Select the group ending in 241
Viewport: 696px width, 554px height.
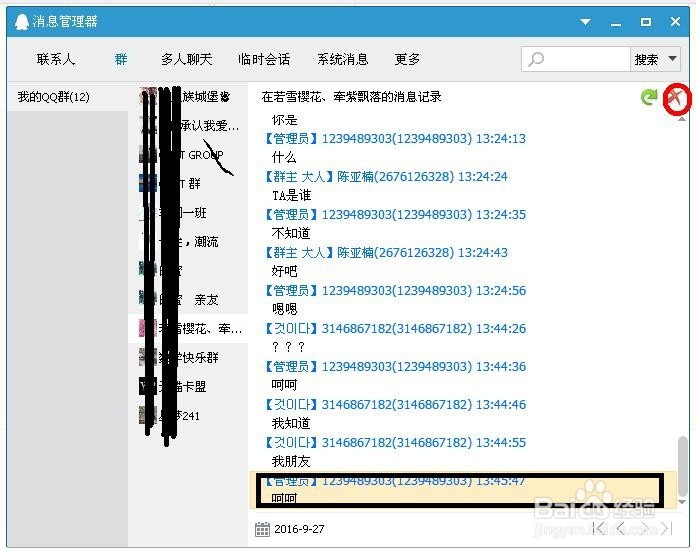click(x=188, y=416)
